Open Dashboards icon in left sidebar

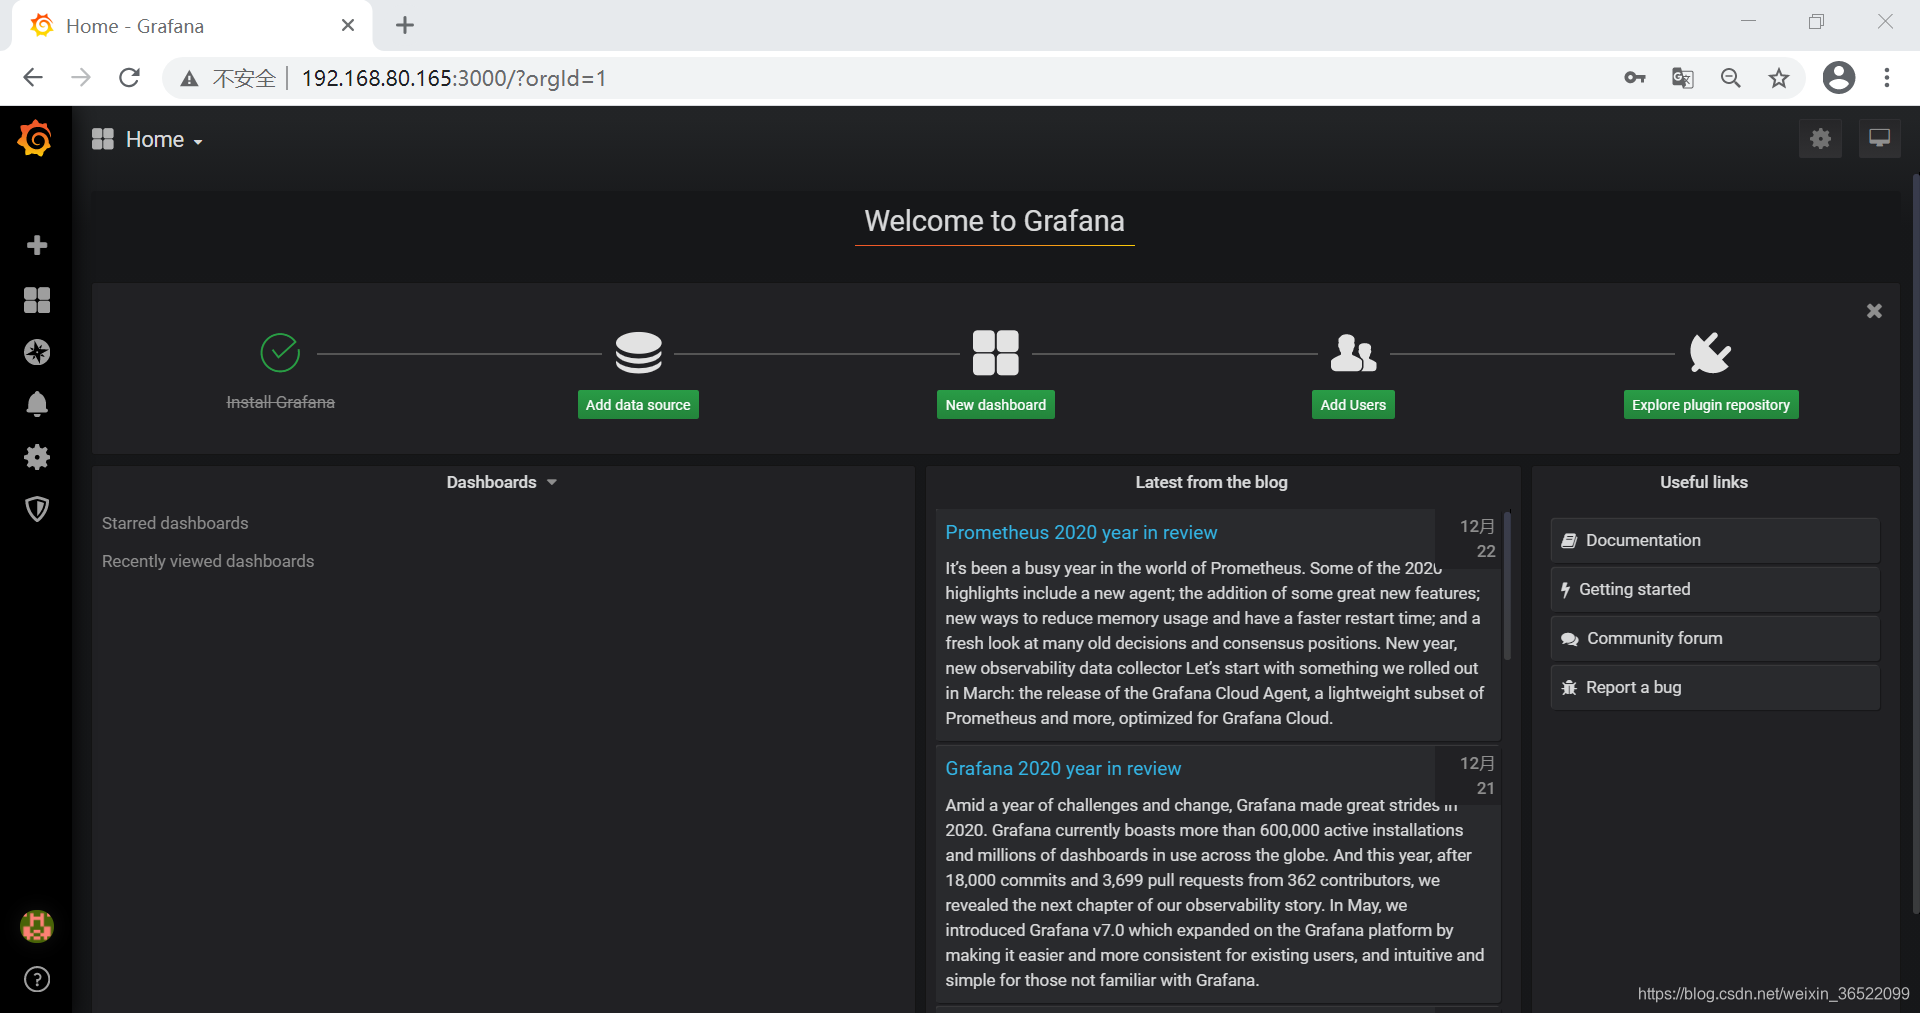(x=37, y=300)
